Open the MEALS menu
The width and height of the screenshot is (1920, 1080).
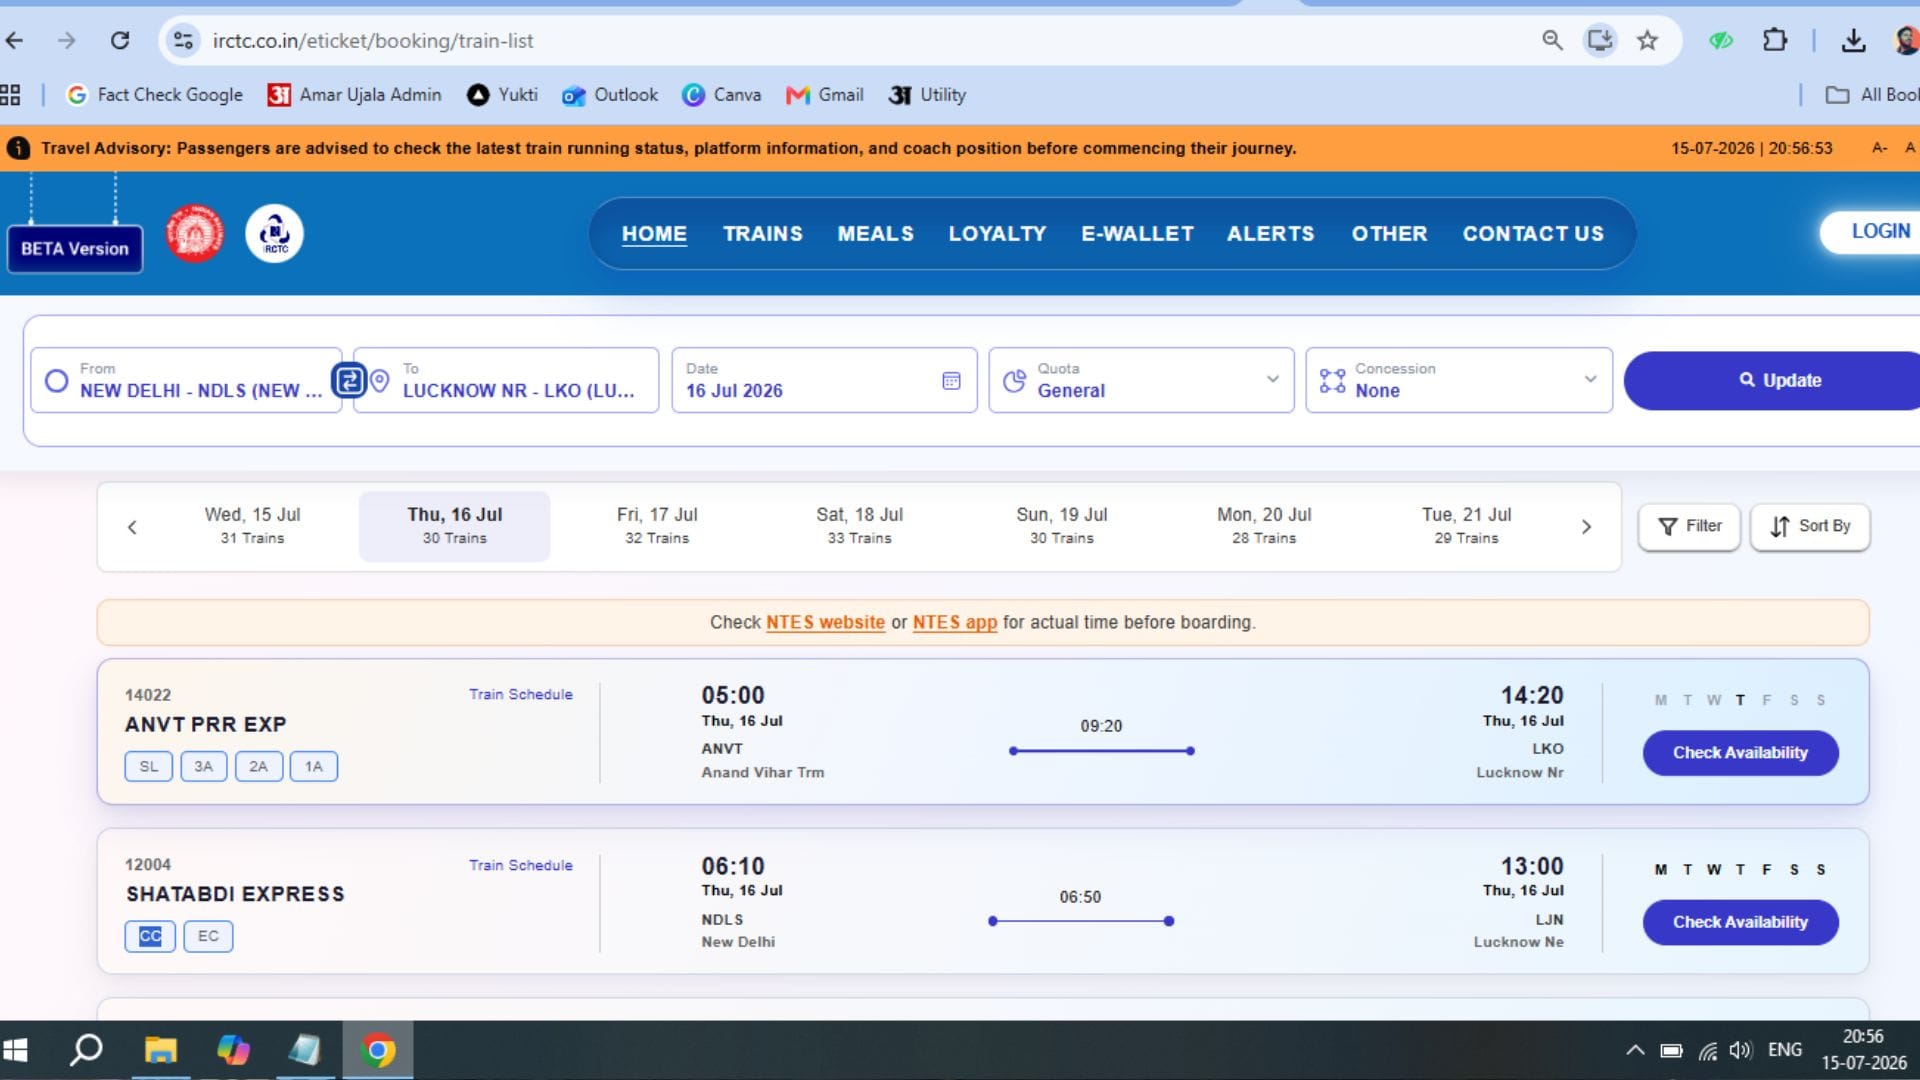coord(876,233)
